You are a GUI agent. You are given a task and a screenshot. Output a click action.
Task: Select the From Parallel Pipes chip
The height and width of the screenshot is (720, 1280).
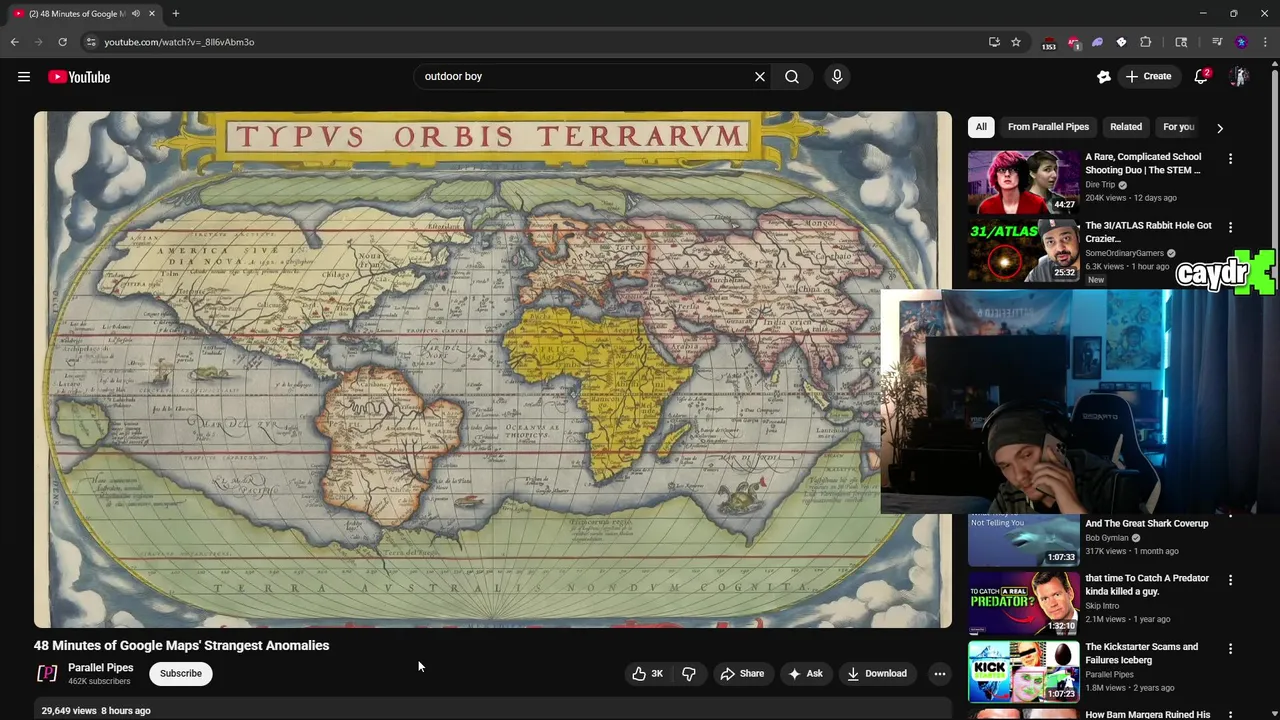coord(1048,127)
